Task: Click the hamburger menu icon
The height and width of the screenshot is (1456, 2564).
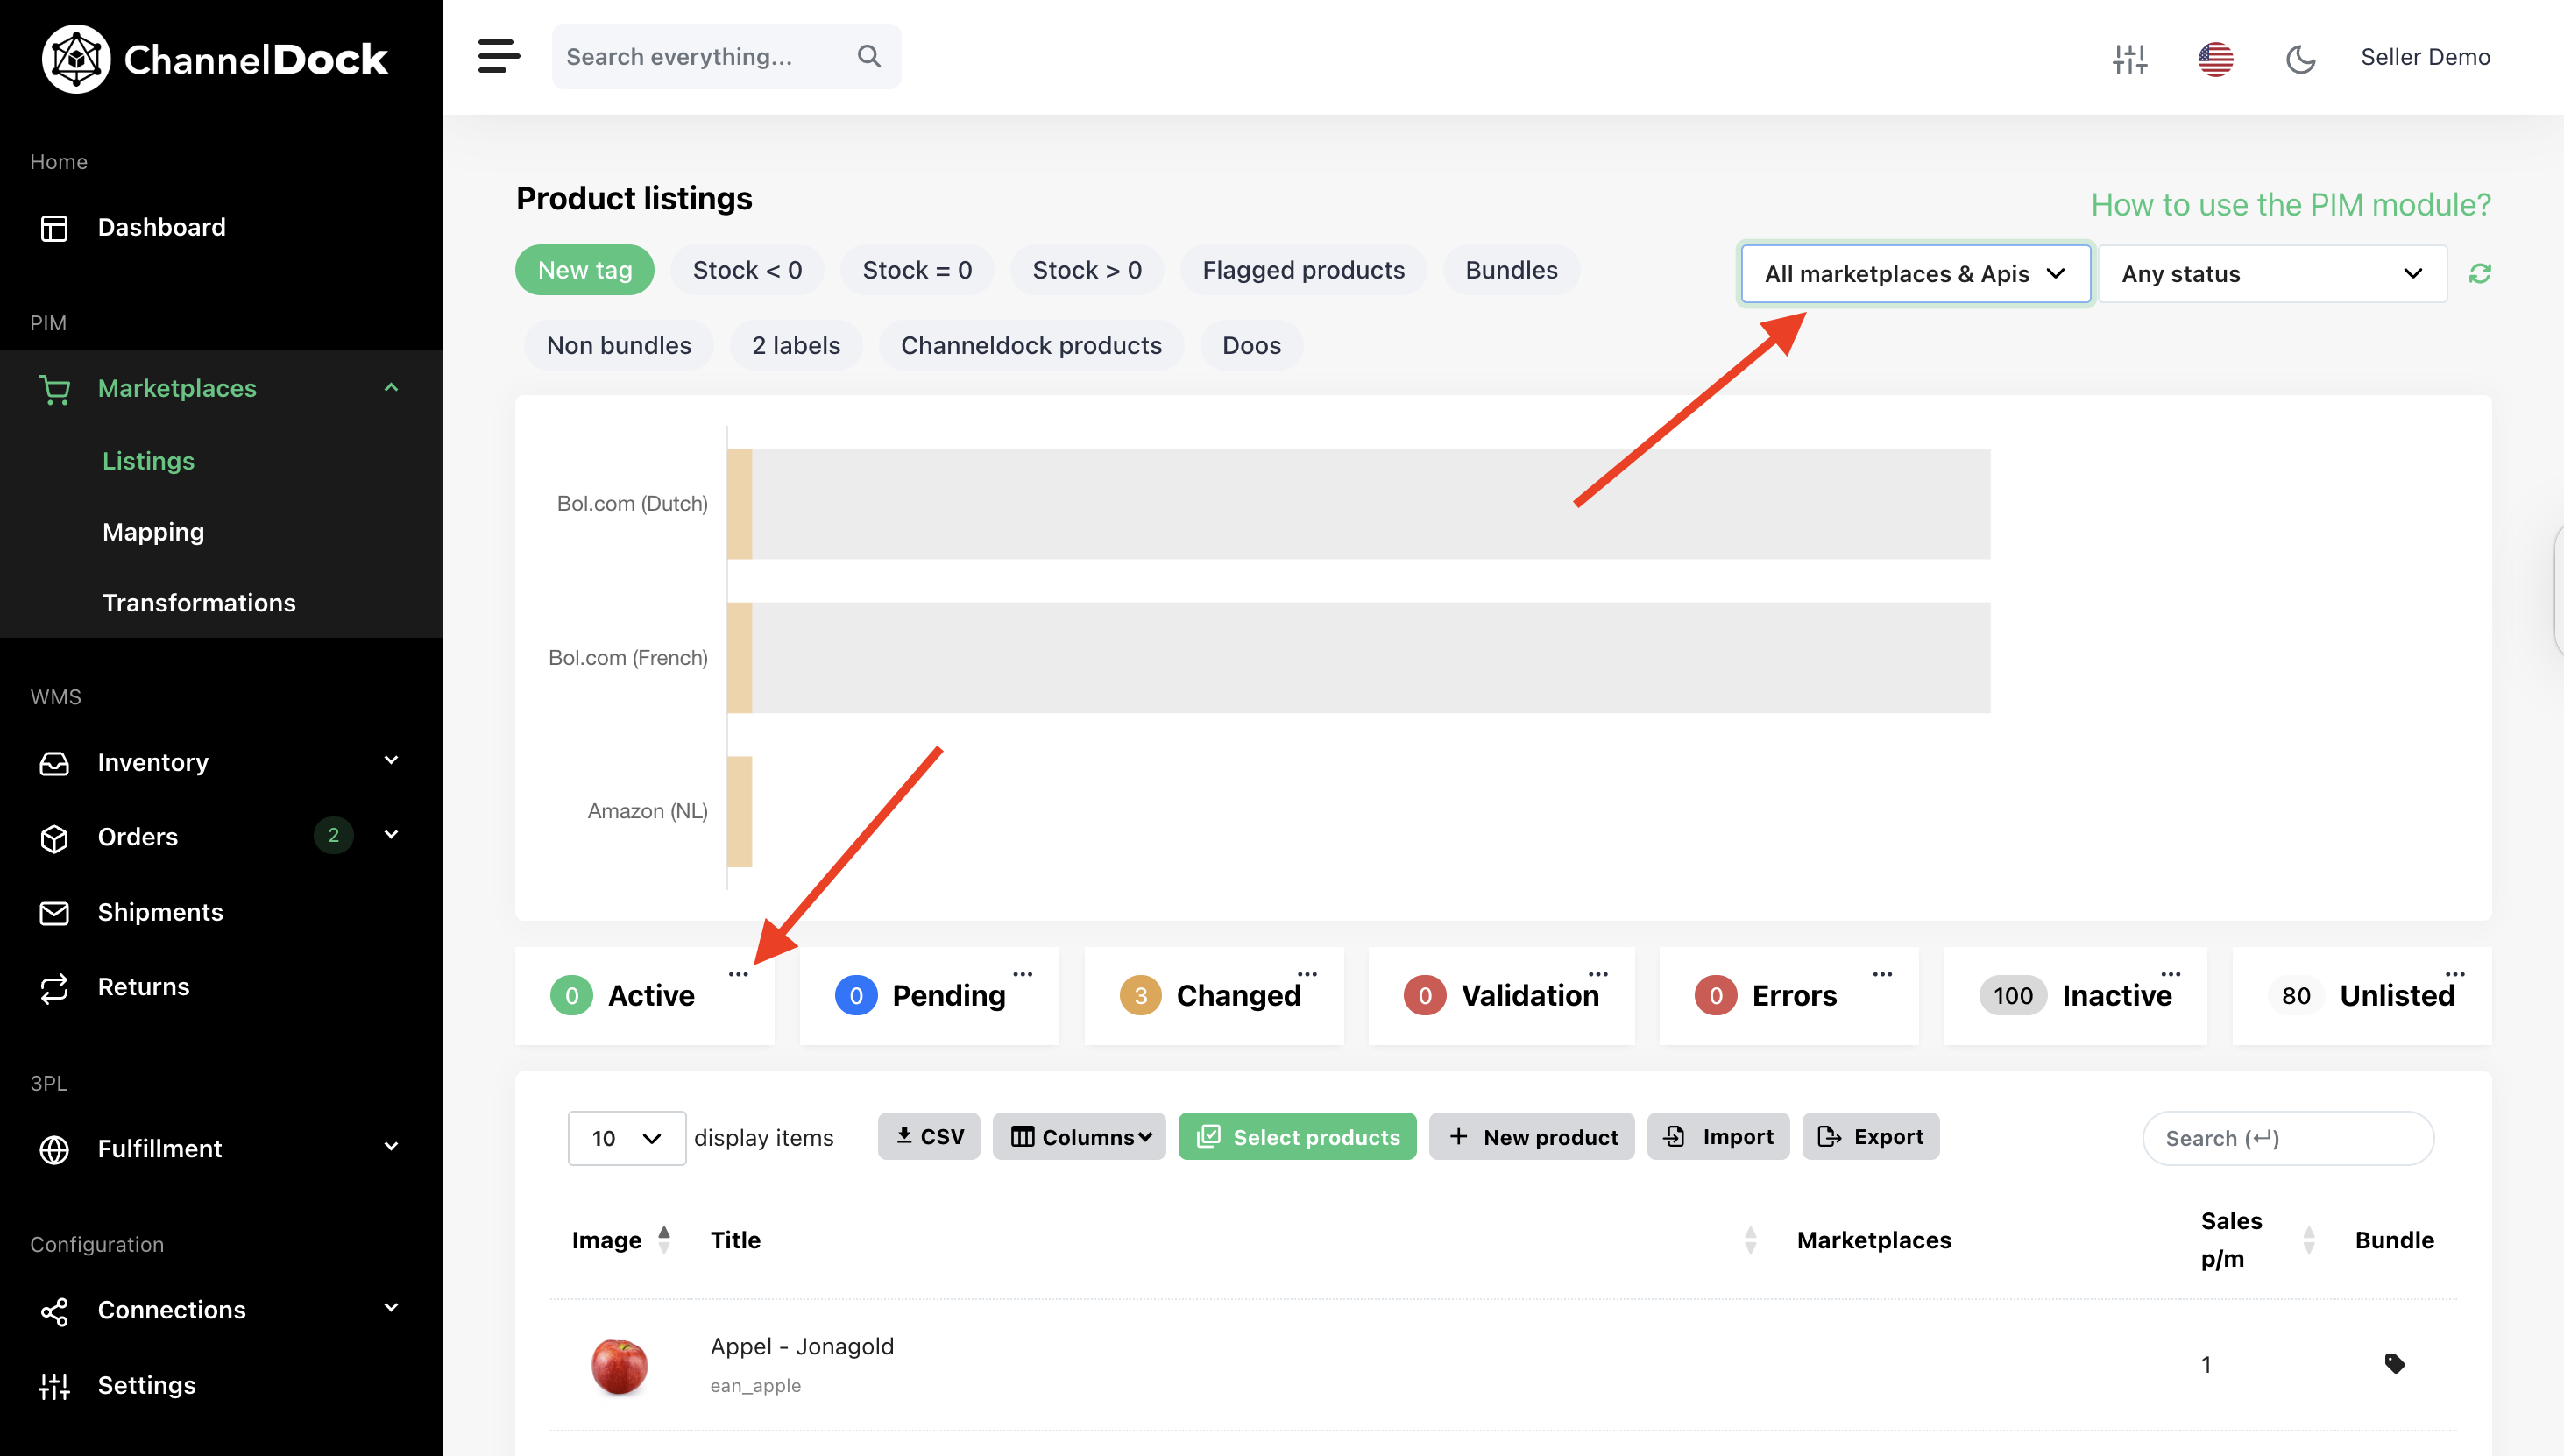Action: (498, 56)
